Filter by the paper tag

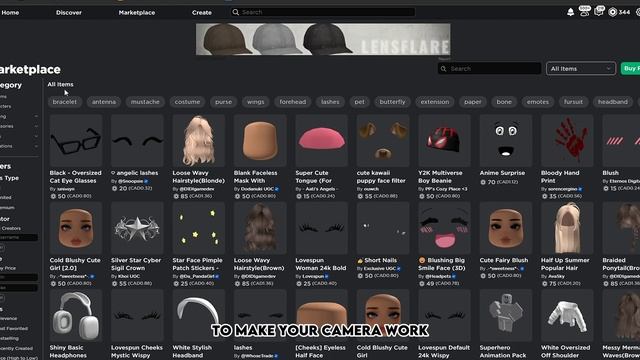click(x=473, y=102)
